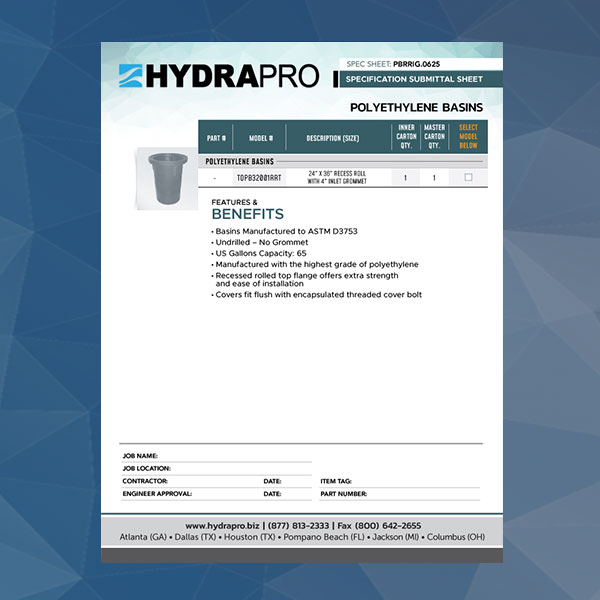Click the Atlanta (GA) location text

tap(143, 537)
